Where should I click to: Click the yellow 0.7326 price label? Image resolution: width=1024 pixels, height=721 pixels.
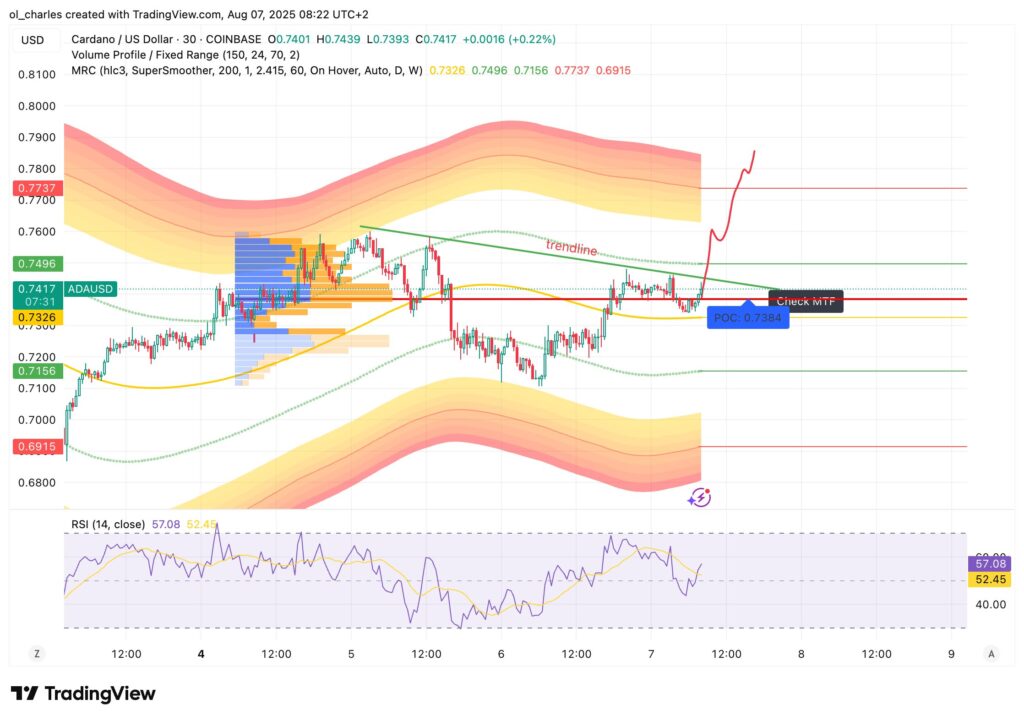(36, 317)
